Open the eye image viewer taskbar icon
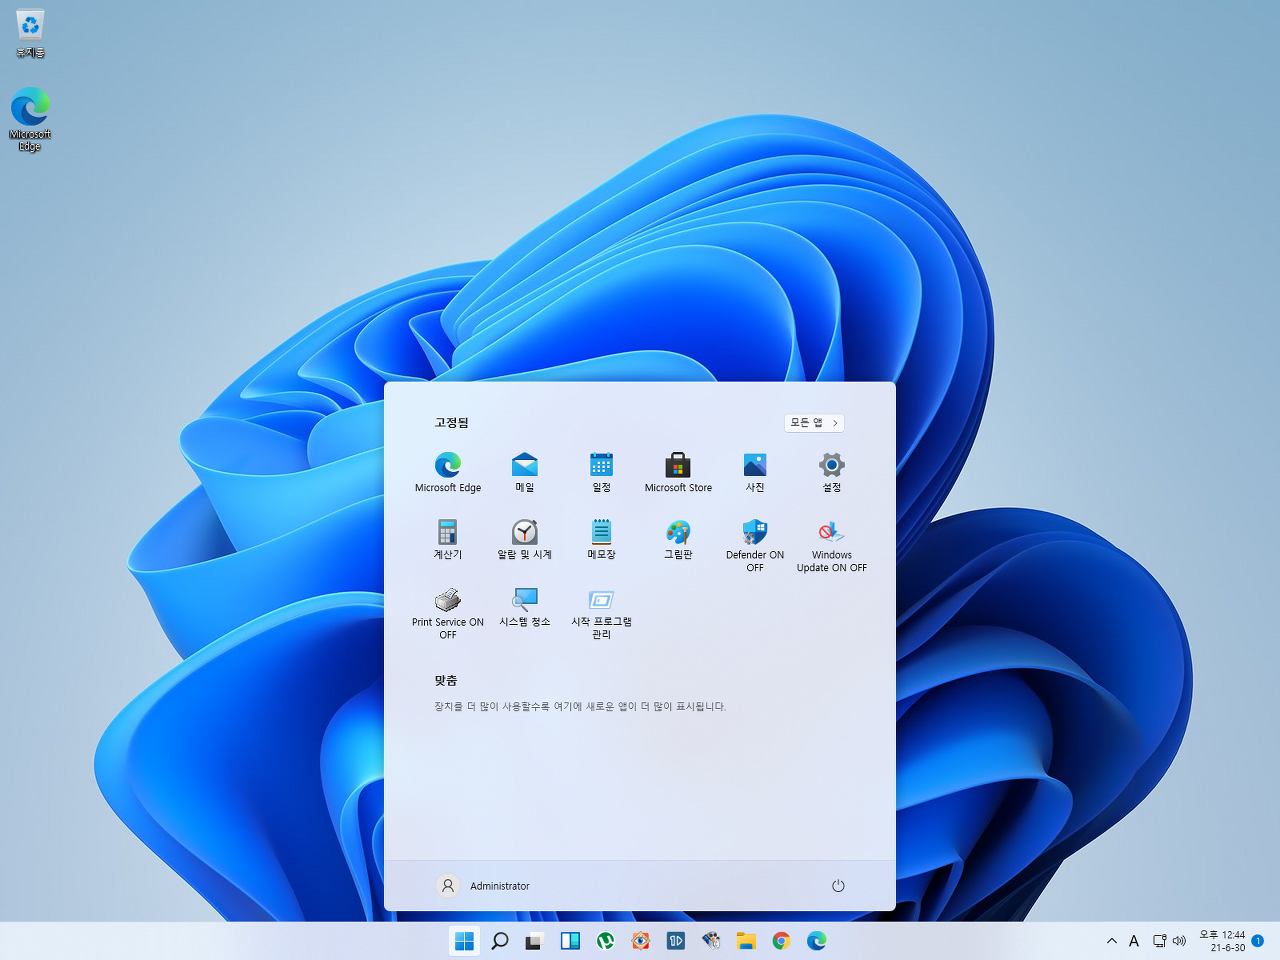The width and height of the screenshot is (1280, 960). (x=641, y=941)
